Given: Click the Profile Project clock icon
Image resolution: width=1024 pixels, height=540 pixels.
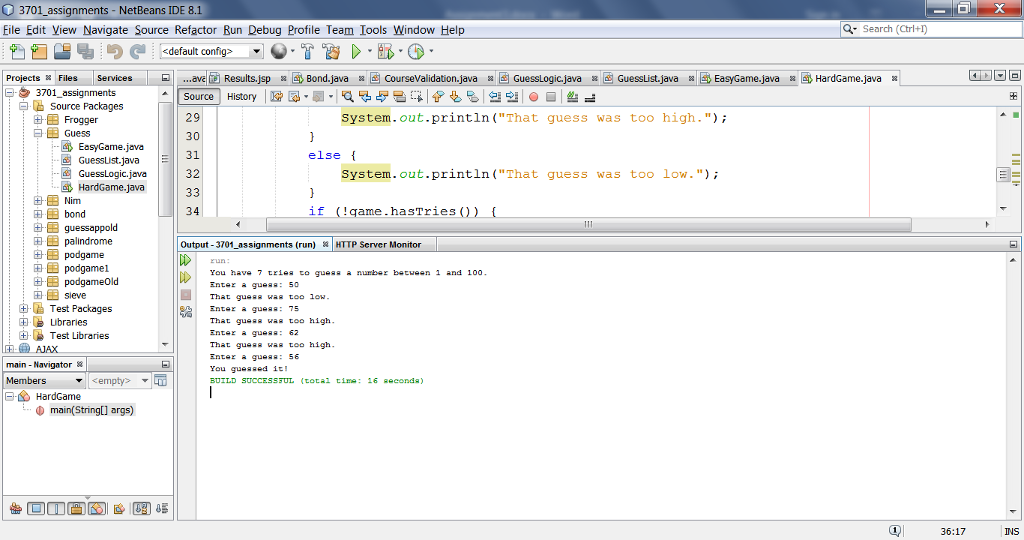Looking at the screenshot, I should (x=416, y=52).
